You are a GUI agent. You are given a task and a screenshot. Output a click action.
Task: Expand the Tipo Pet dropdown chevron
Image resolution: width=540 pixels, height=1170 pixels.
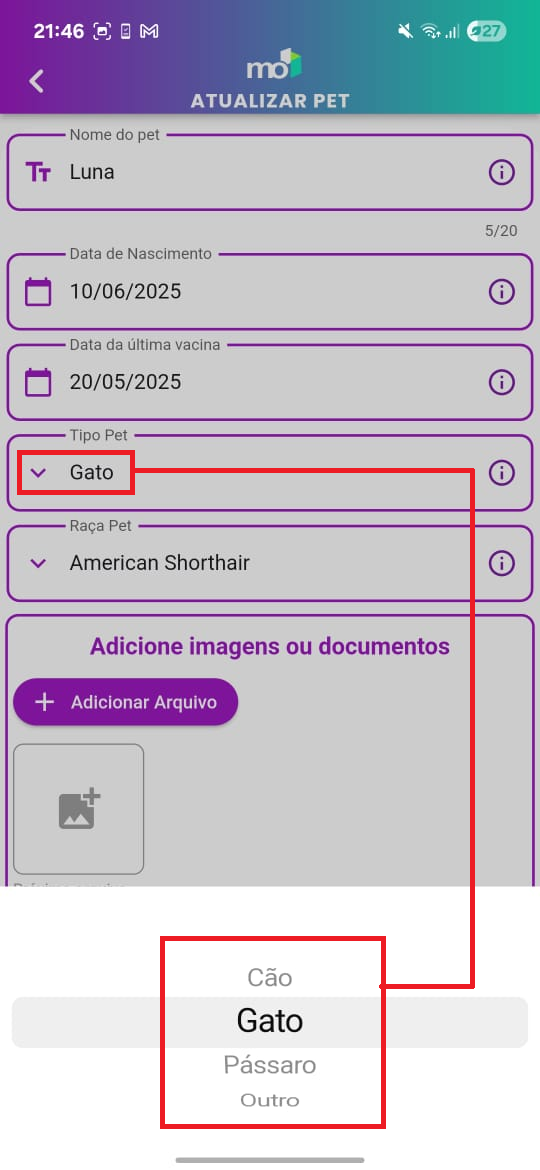pos(38,472)
